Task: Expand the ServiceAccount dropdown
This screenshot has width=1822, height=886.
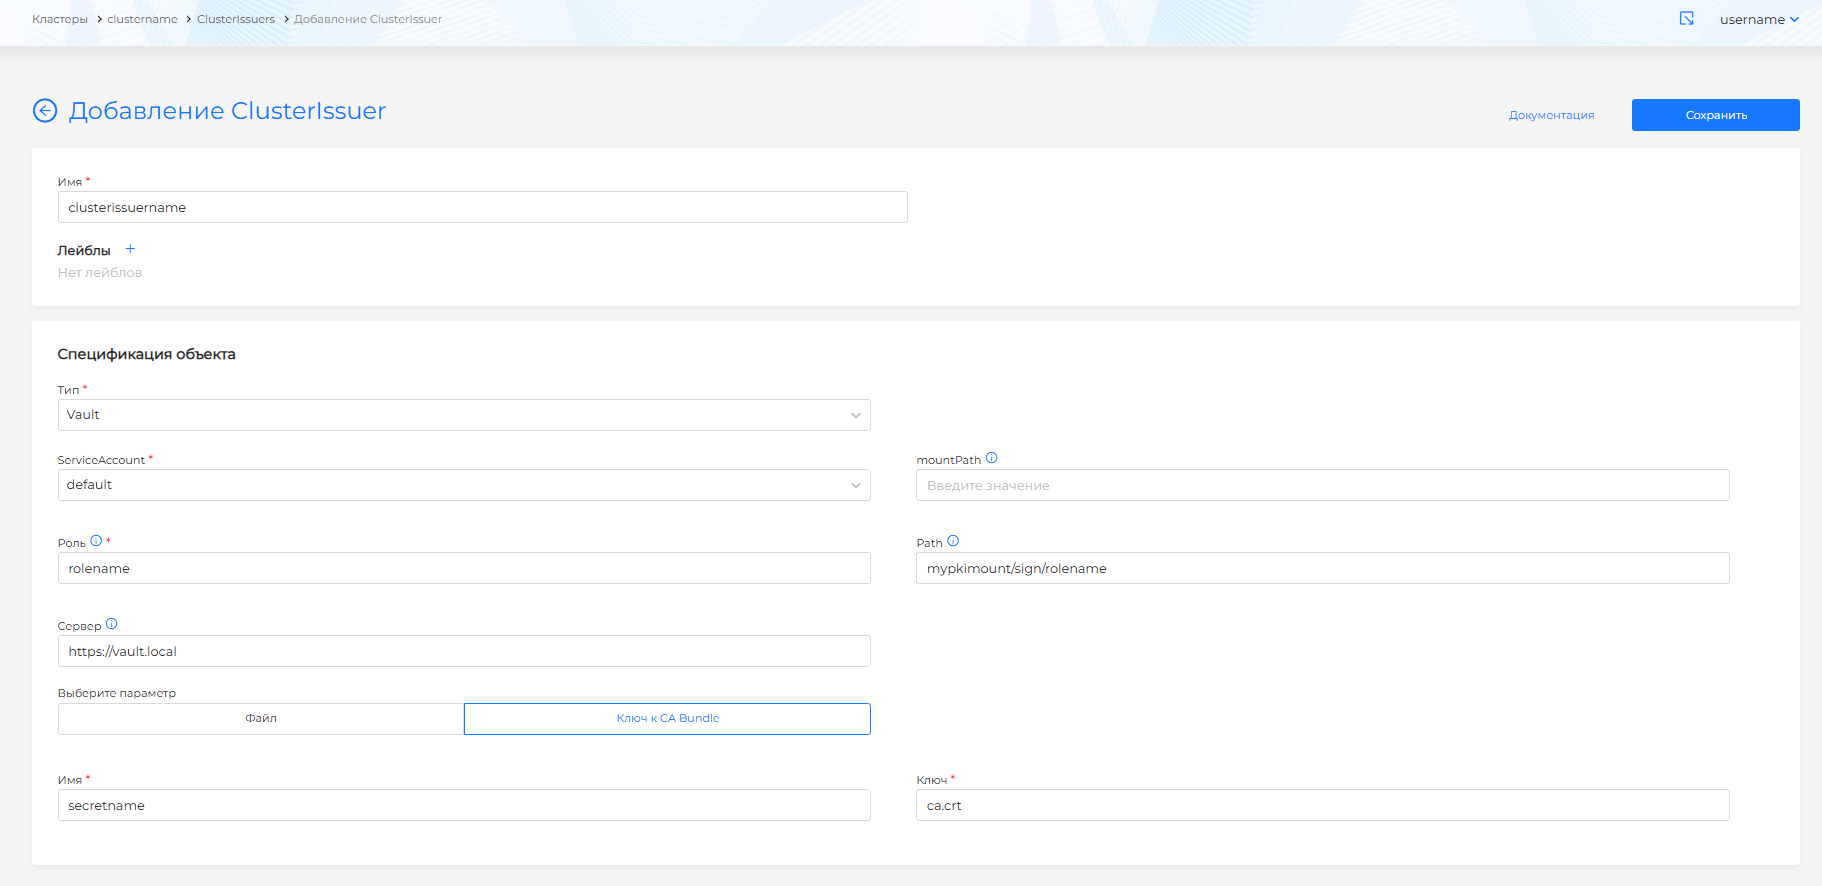Action: coord(464,485)
